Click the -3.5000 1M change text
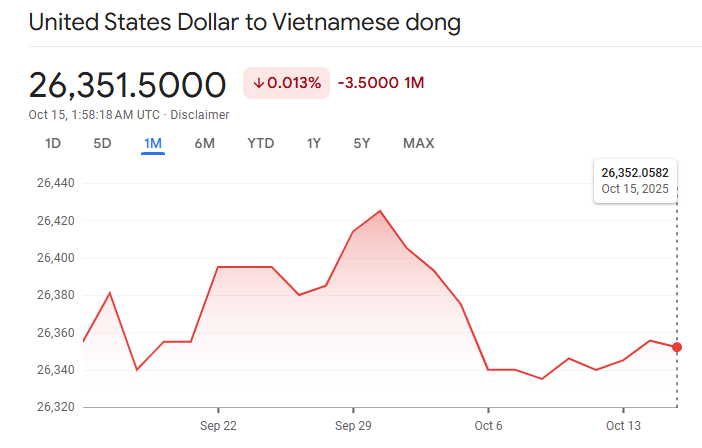This screenshot has width=702, height=448. click(381, 83)
